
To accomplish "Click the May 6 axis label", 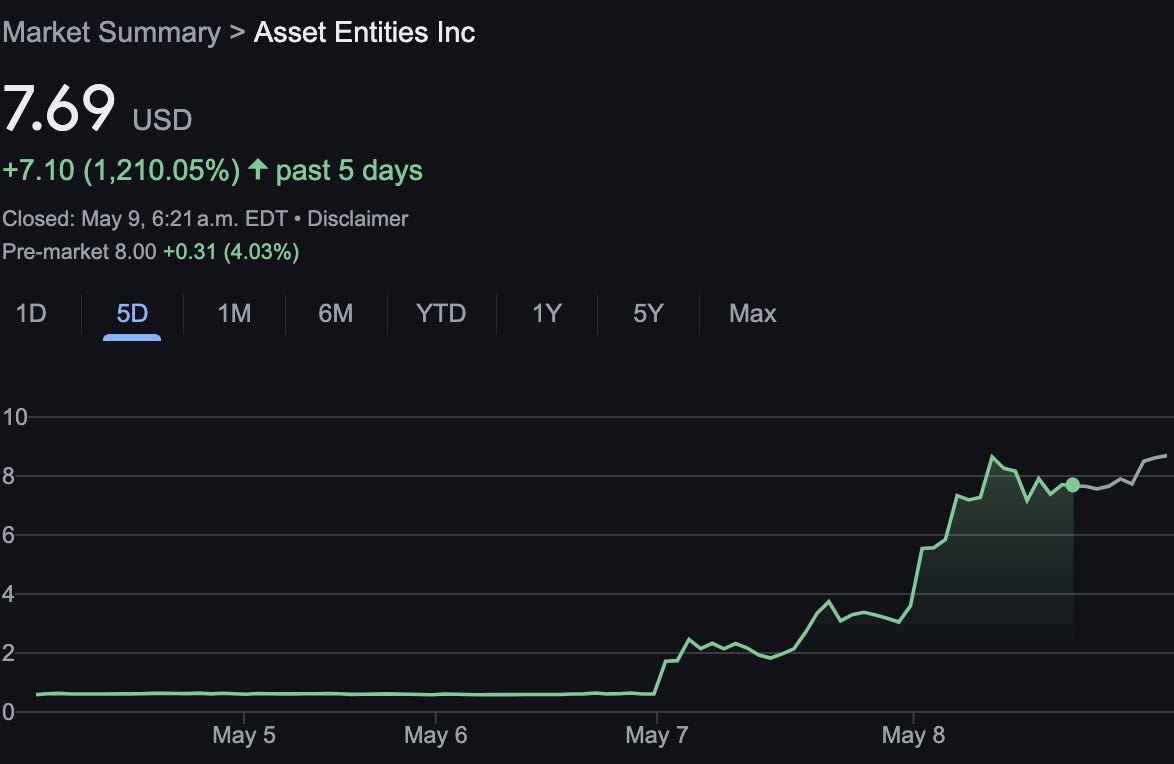I will pyautogui.click(x=436, y=735).
